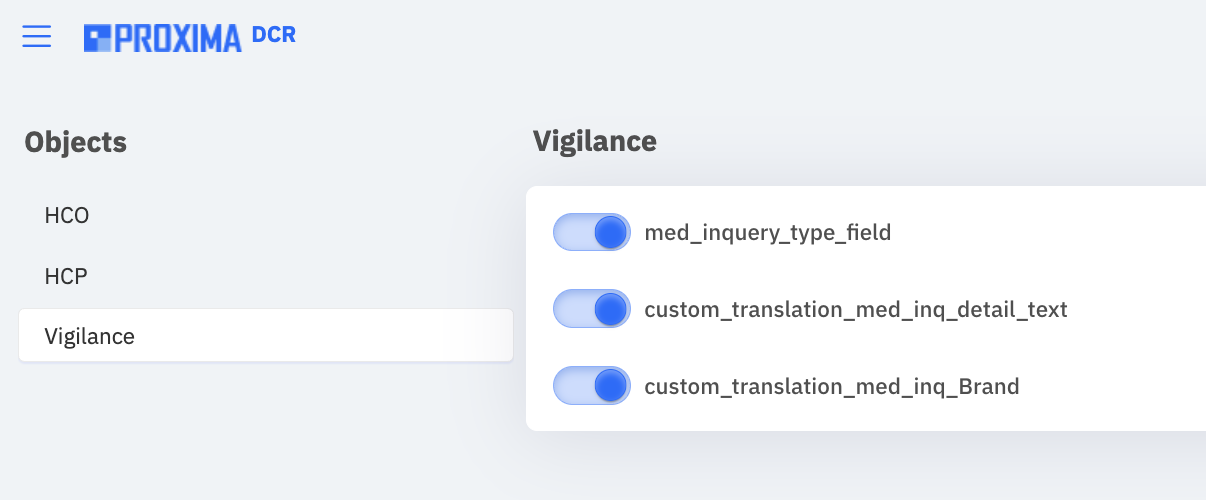Disable the med_inquery_type_field toggle

pos(592,232)
